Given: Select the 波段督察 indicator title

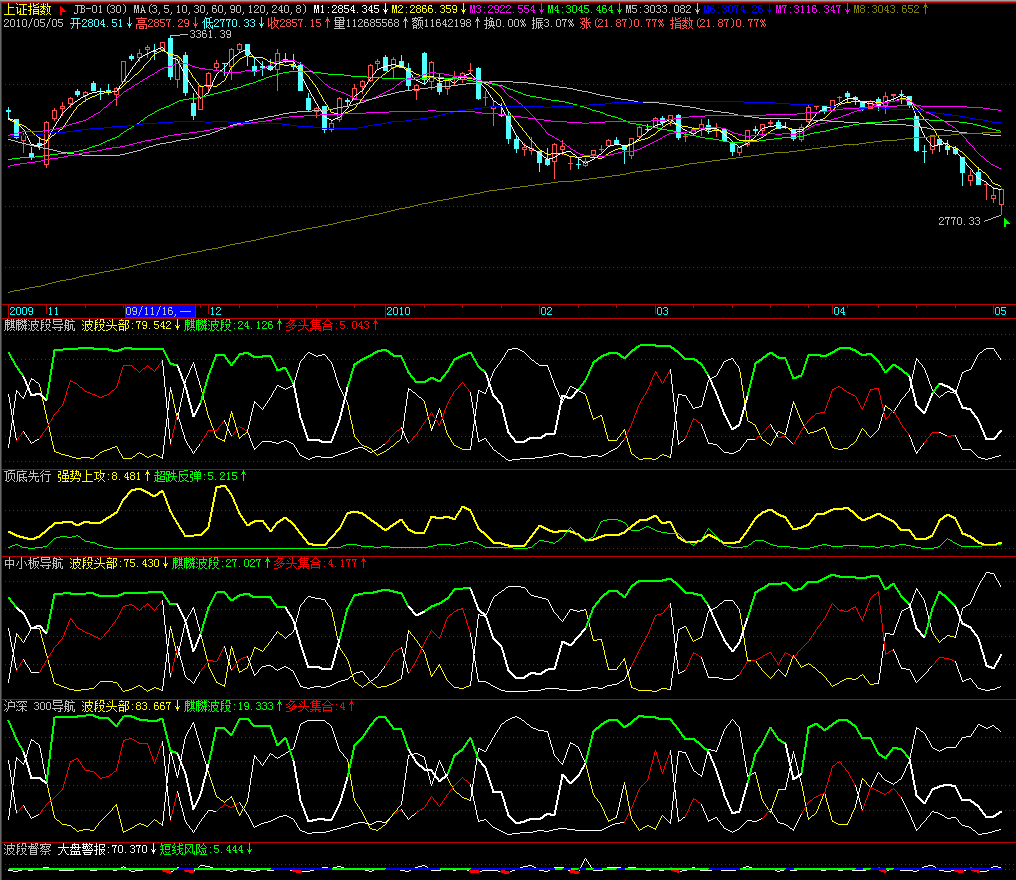Looking at the screenshot, I should click(x=27, y=850).
